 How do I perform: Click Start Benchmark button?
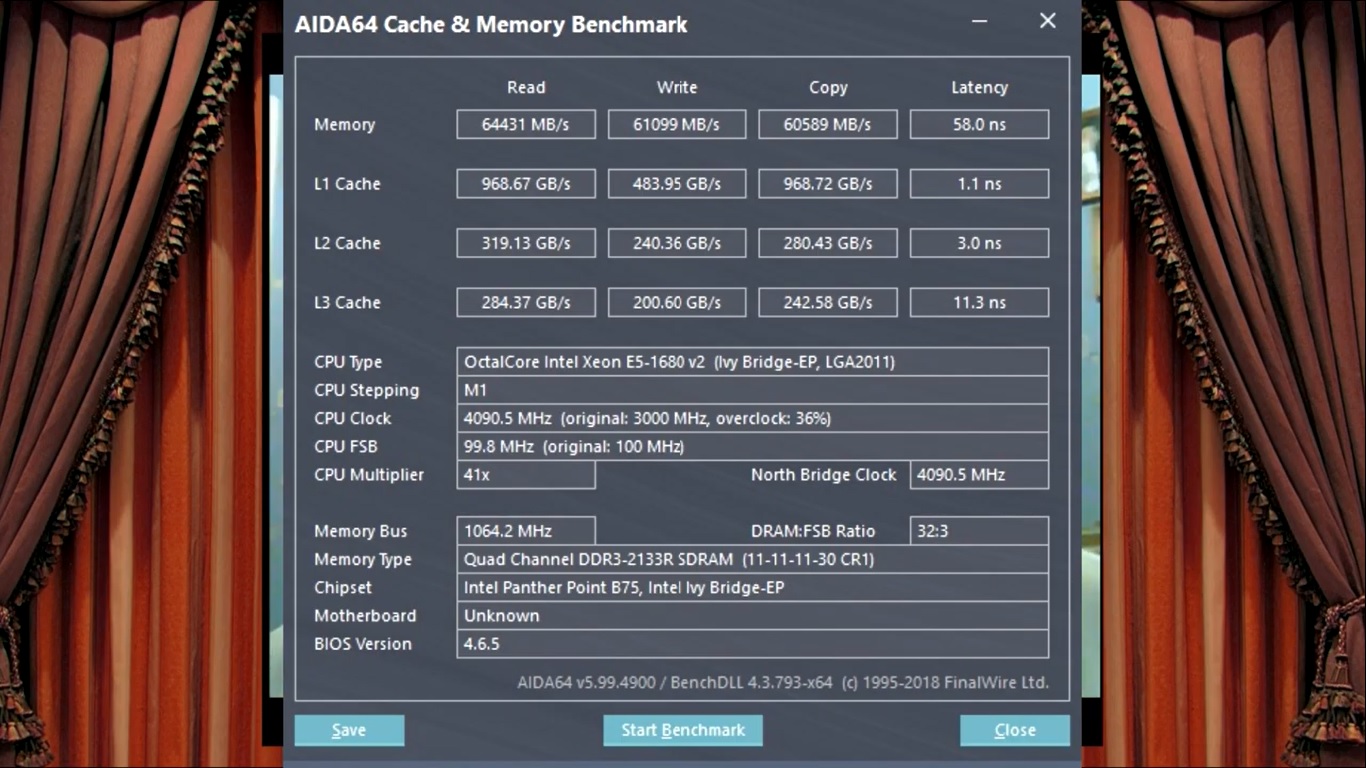click(x=683, y=730)
